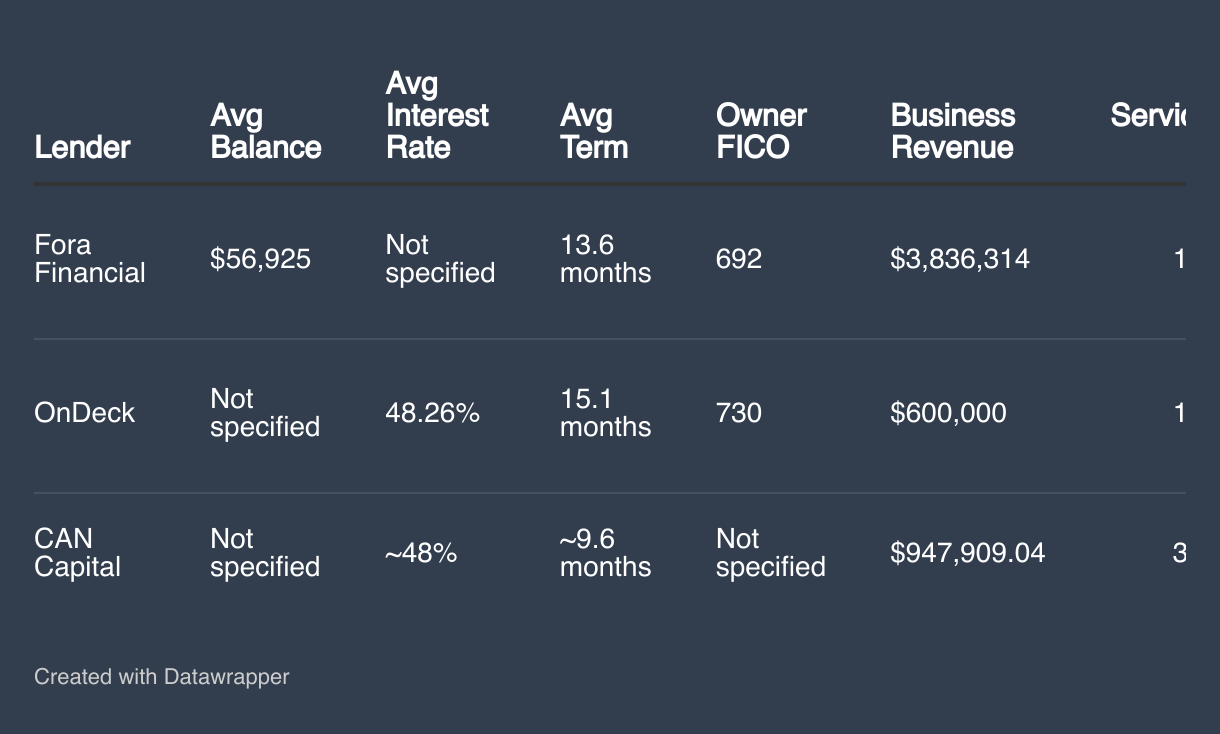Select the Fora Financial lender cell
Viewport: 1220px width, 734px height.
point(89,259)
